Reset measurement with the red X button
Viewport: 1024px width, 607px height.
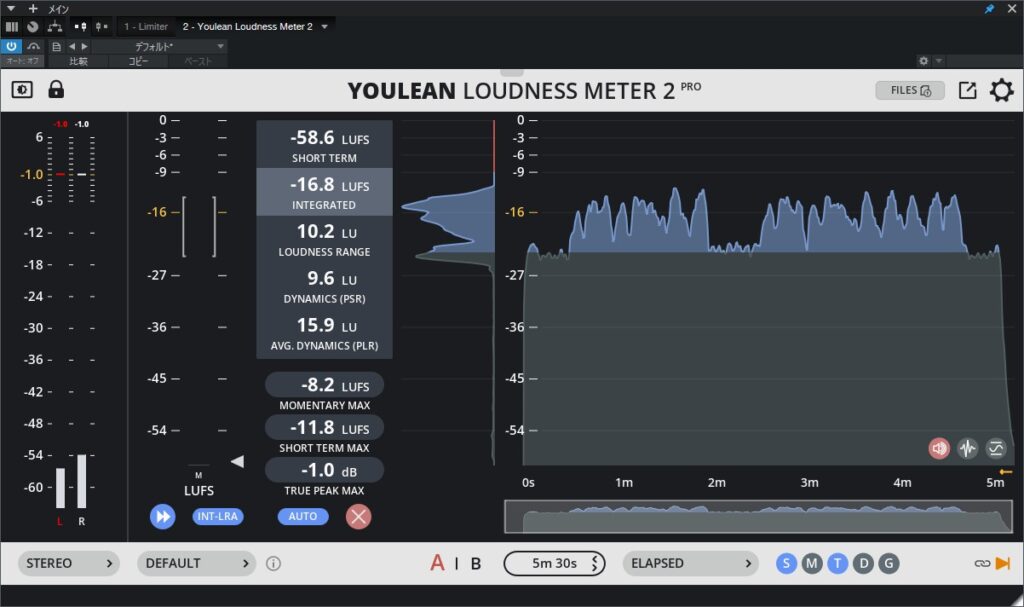[358, 517]
